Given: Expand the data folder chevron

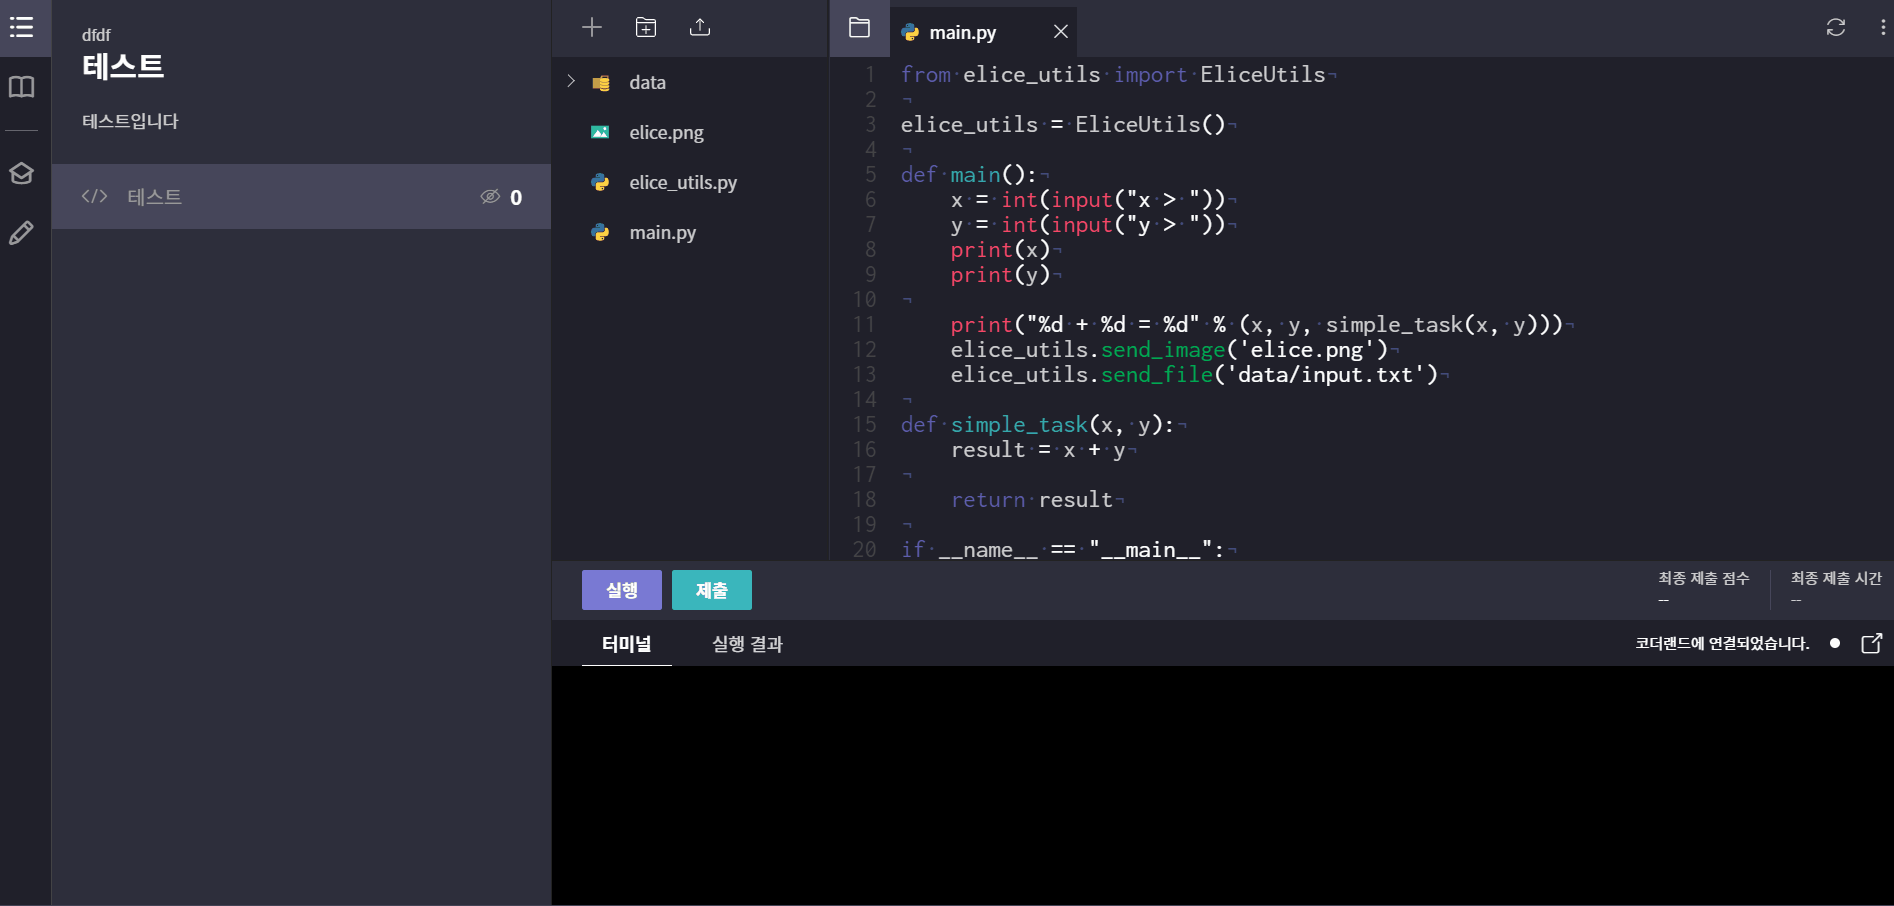Looking at the screenshot, I should tap(571, 81).
